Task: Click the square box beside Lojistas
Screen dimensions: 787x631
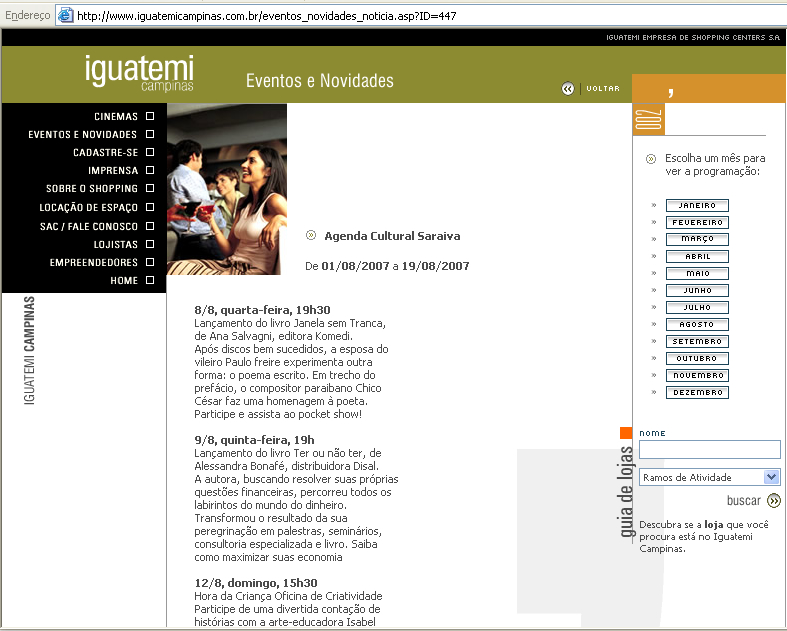Action: point(150,244)
